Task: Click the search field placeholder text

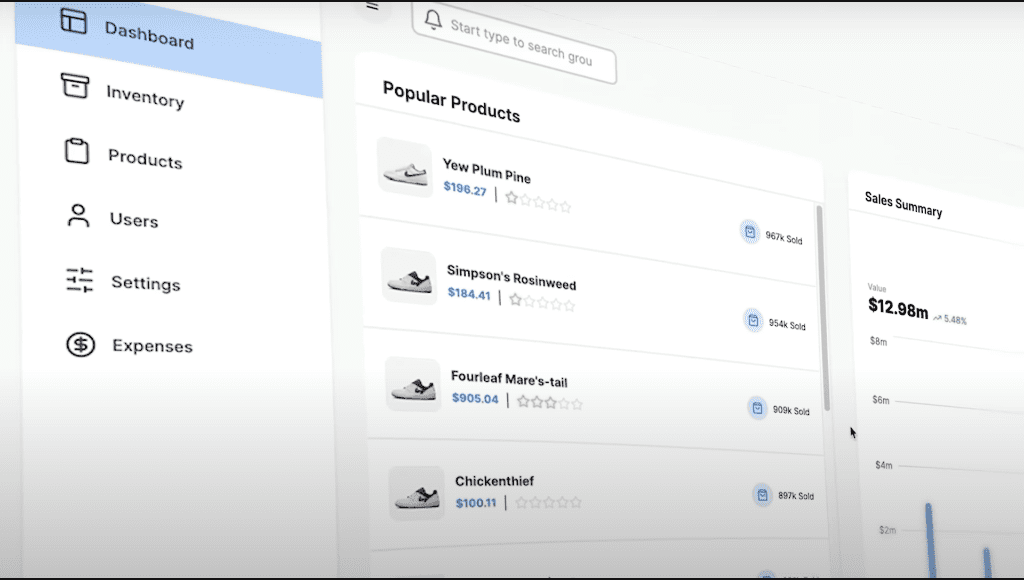Action: click(521, 43)
